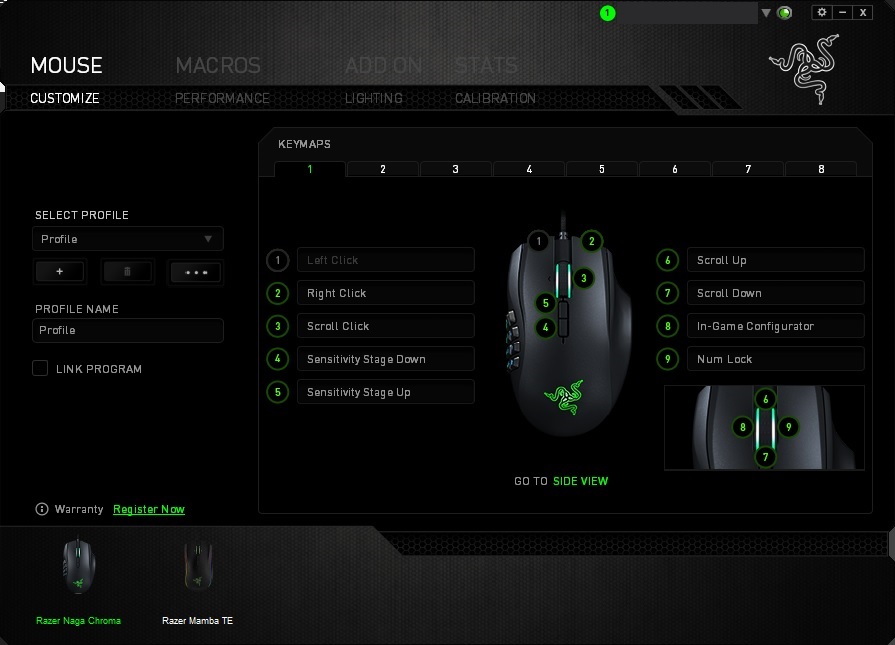Open the account dropdown arrow at top
The height and width of the screenshot is (645, 895).
tap(766, 13)
